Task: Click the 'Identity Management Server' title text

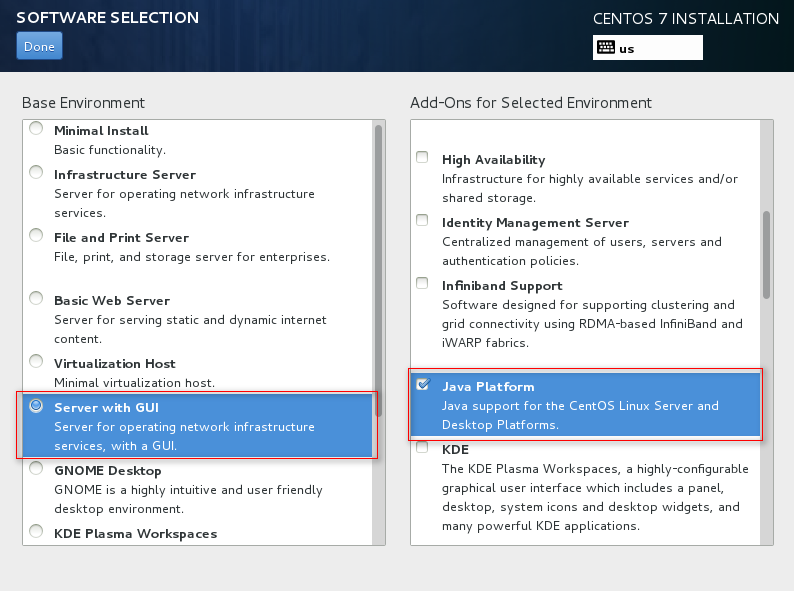Action: point(535,223)
